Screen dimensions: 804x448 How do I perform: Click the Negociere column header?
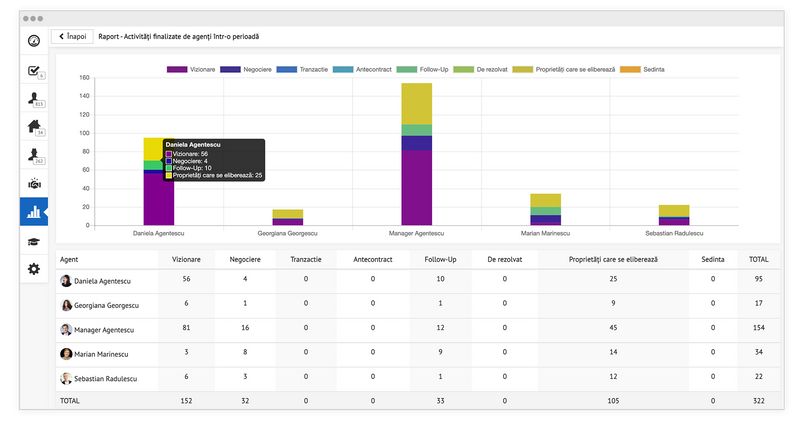click(245, 259)
